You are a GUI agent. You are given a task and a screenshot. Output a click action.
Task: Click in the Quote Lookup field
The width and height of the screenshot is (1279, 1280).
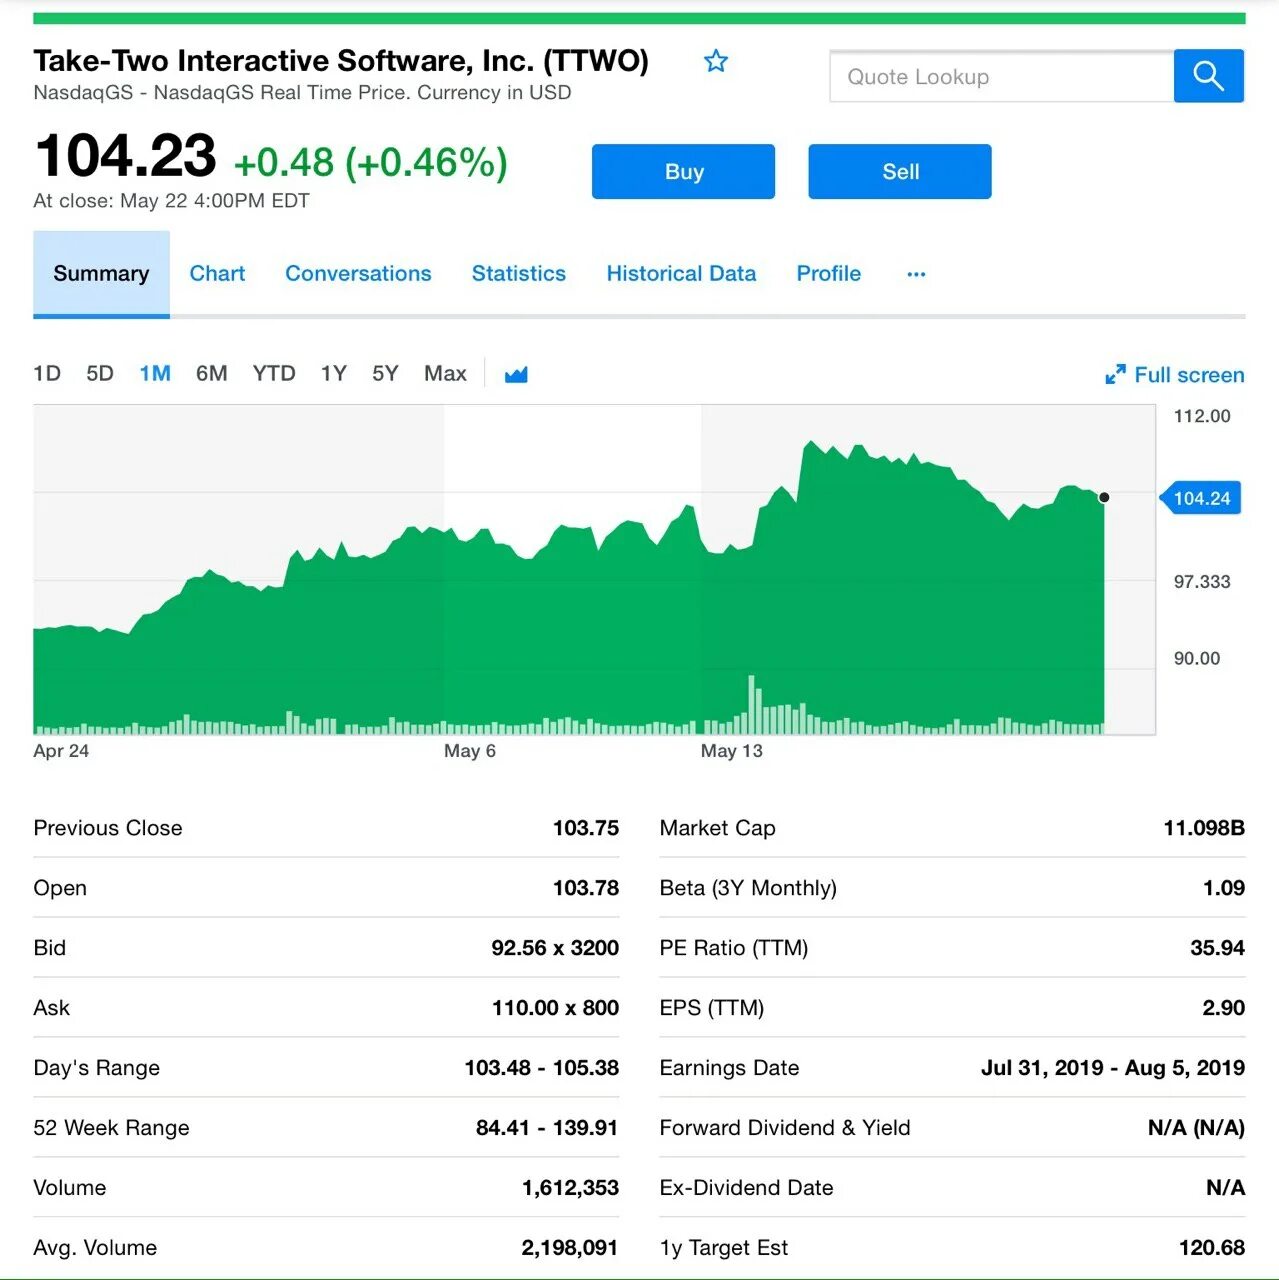(1002, 76)
